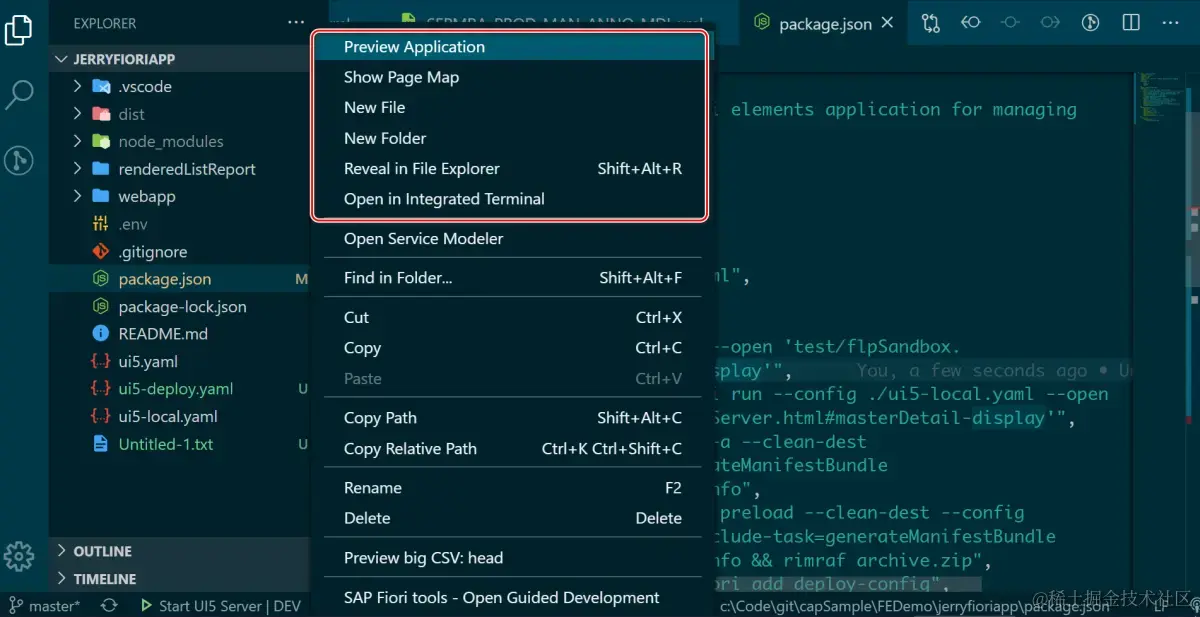Click the middle commit navigation icon
1200x617 pixels.
pyautogui.click(x=1010, y=22)
